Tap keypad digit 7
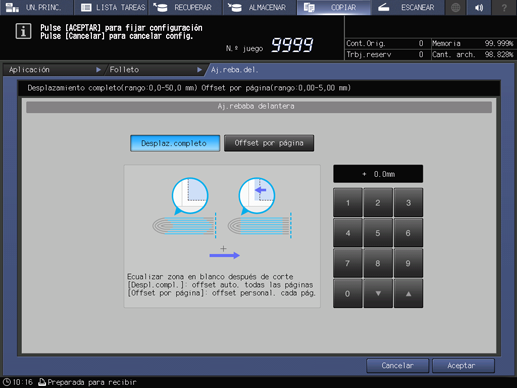The image size is (517, 388). point(348,263)
